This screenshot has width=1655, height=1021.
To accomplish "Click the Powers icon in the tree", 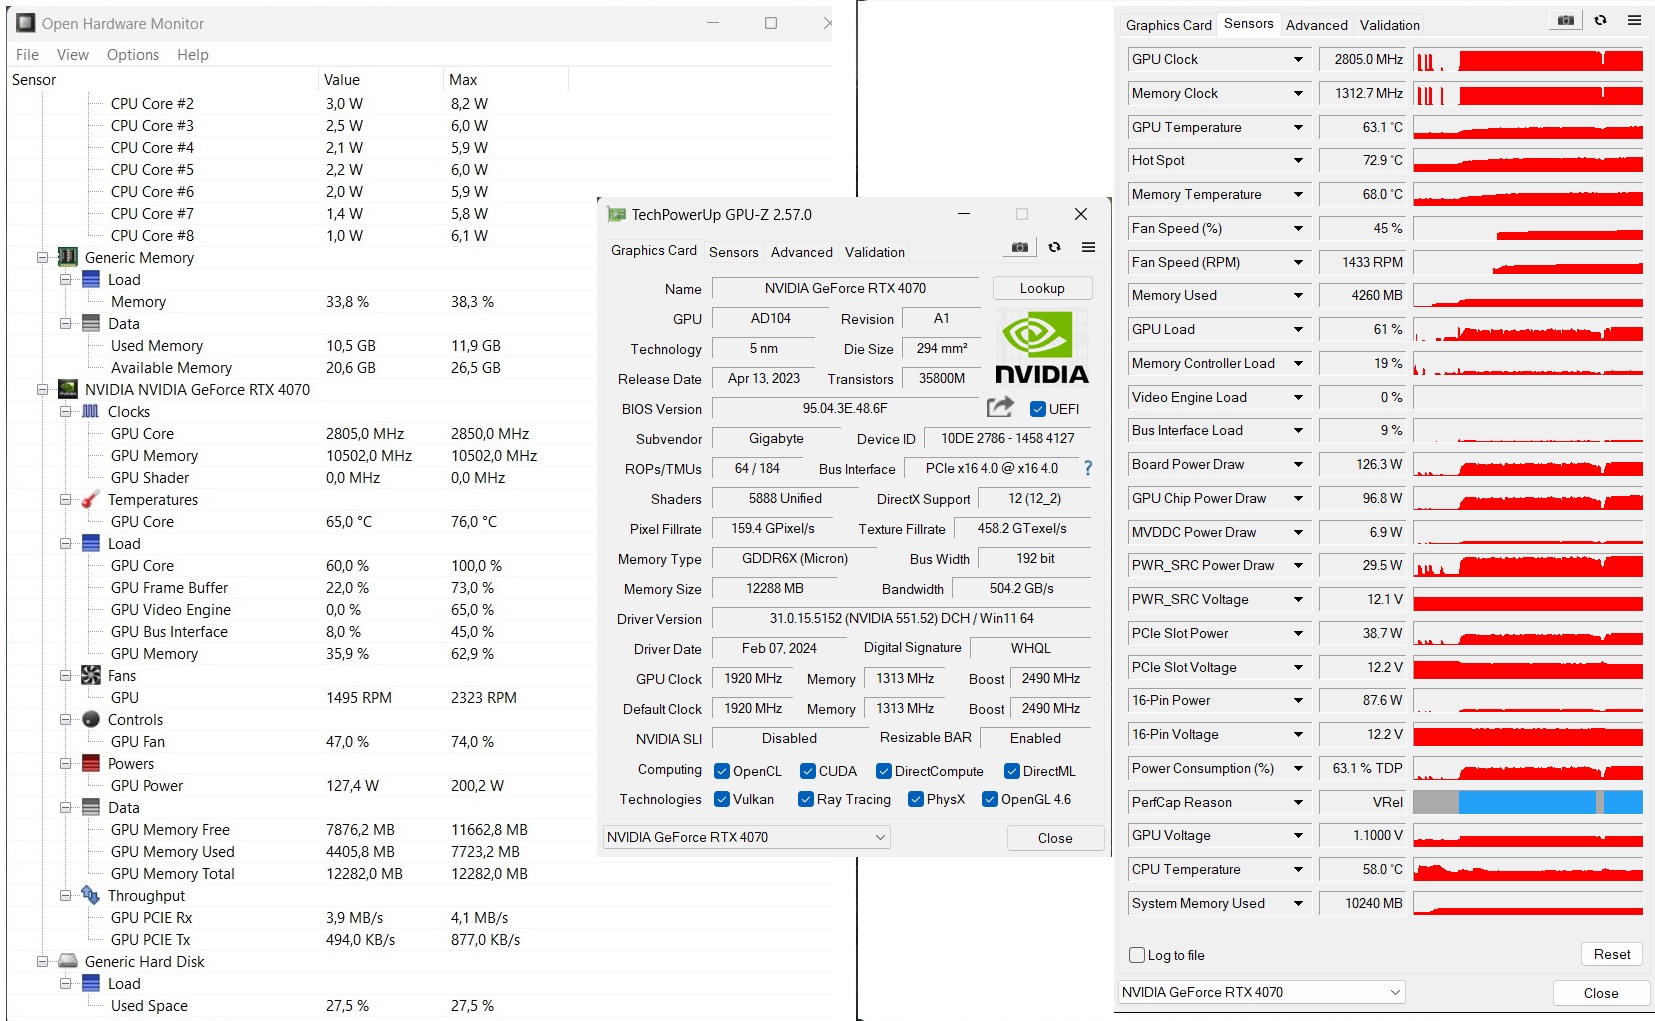I will (91, 763).
